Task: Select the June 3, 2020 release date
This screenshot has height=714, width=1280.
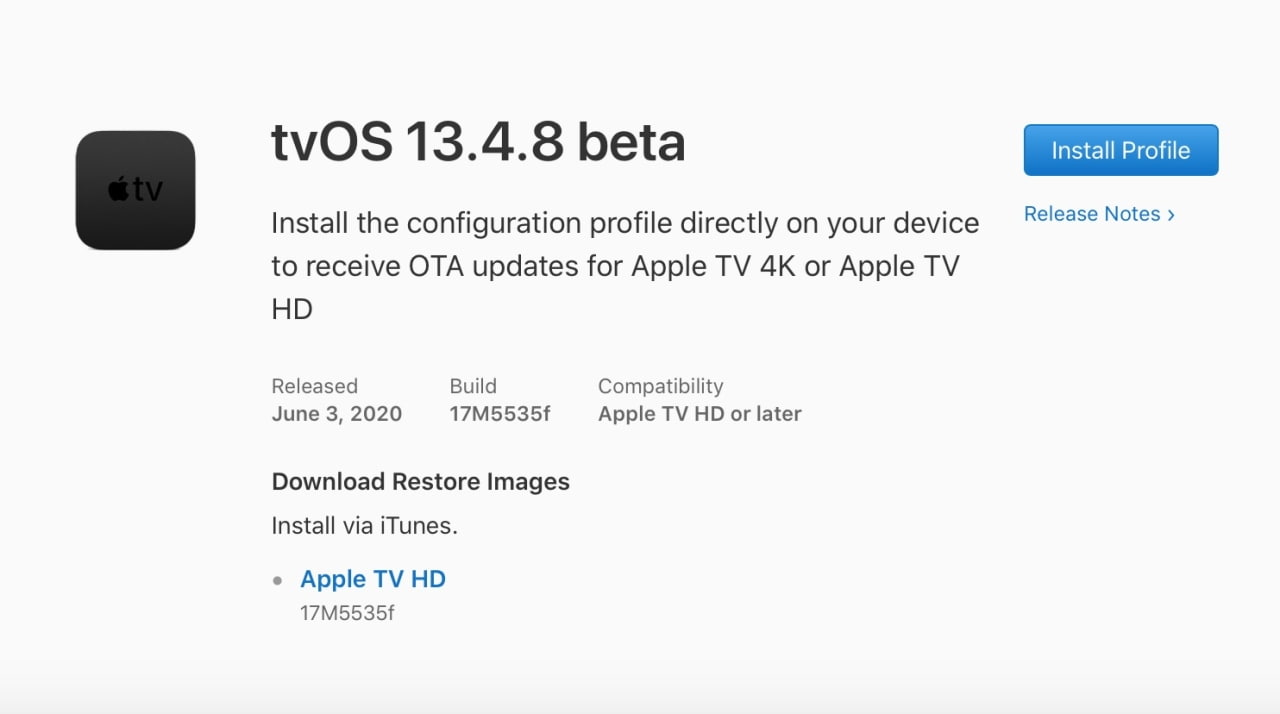Action: click(336, 414)
